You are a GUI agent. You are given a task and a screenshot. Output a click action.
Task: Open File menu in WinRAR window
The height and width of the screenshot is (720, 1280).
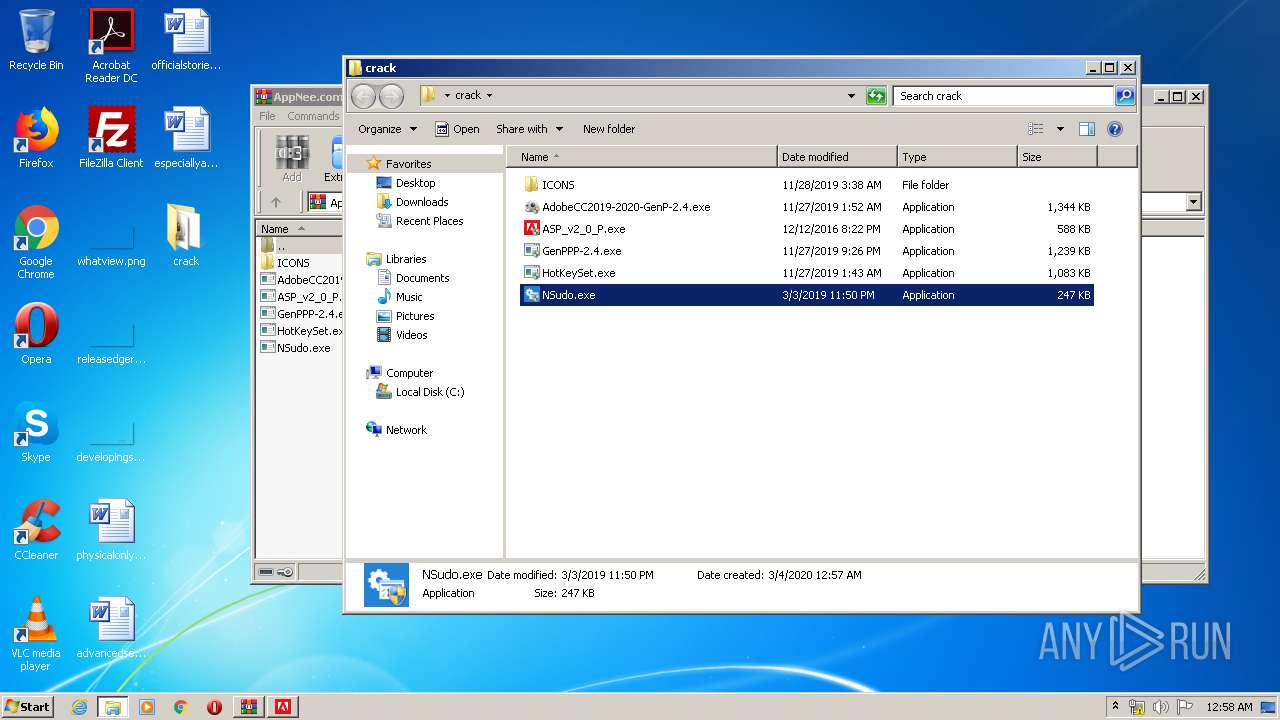pyautogui.click(x=267, y=116)
